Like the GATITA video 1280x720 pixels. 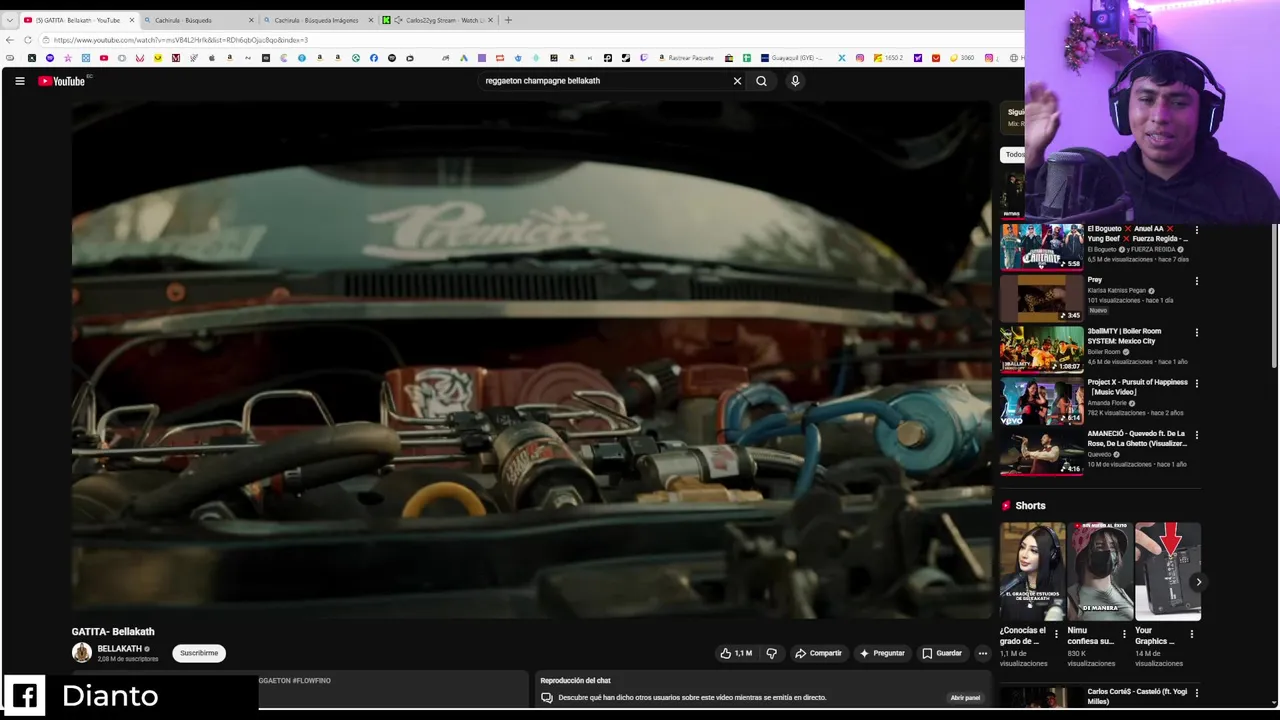coord(736,653)
